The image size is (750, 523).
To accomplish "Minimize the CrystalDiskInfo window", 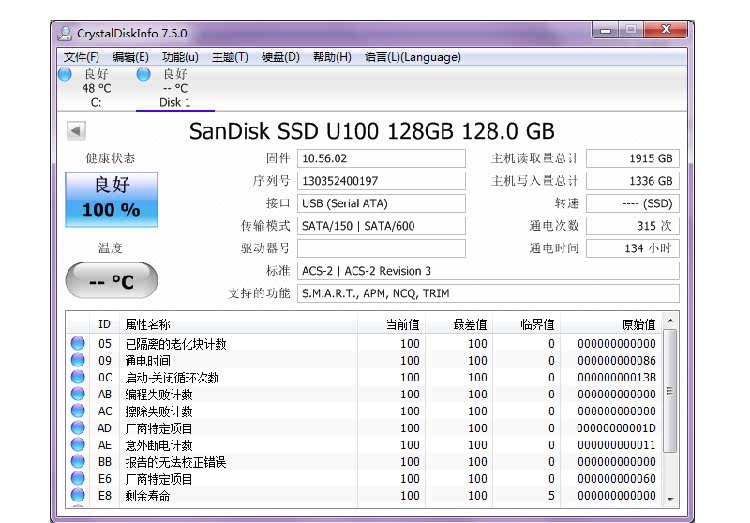I will (606, 30).
